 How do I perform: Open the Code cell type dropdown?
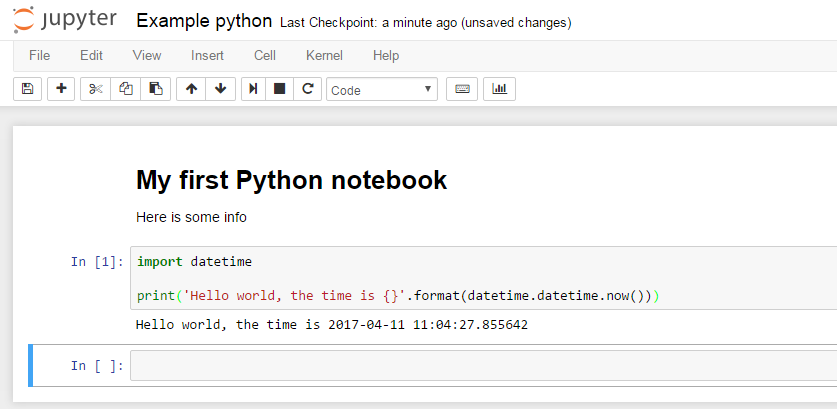click(x=382, y=90)
